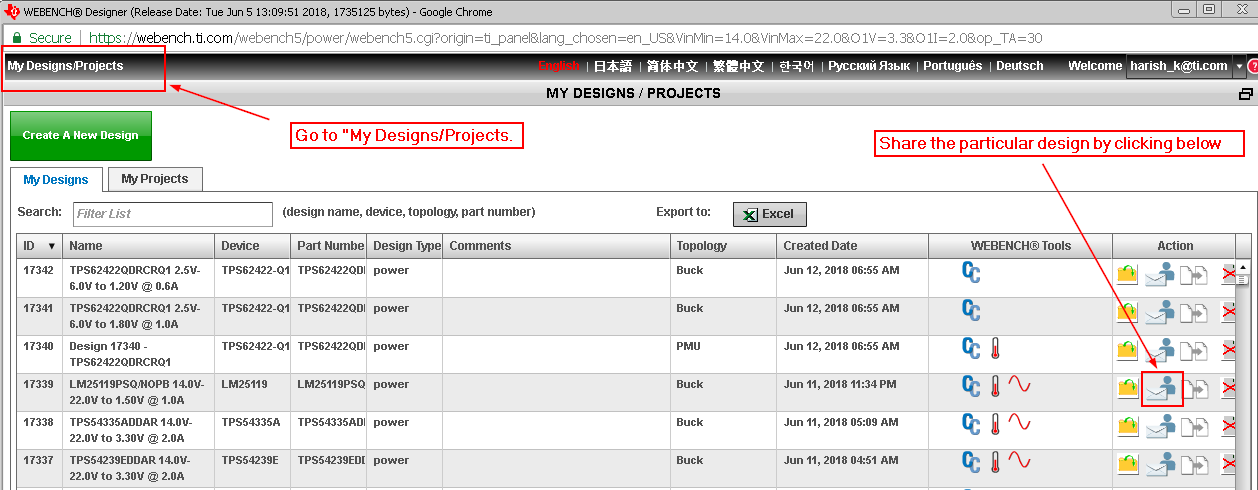Open design 17337 using its folder icon
Viewport: 1258px width, 490px height.
pos(1127,464)
